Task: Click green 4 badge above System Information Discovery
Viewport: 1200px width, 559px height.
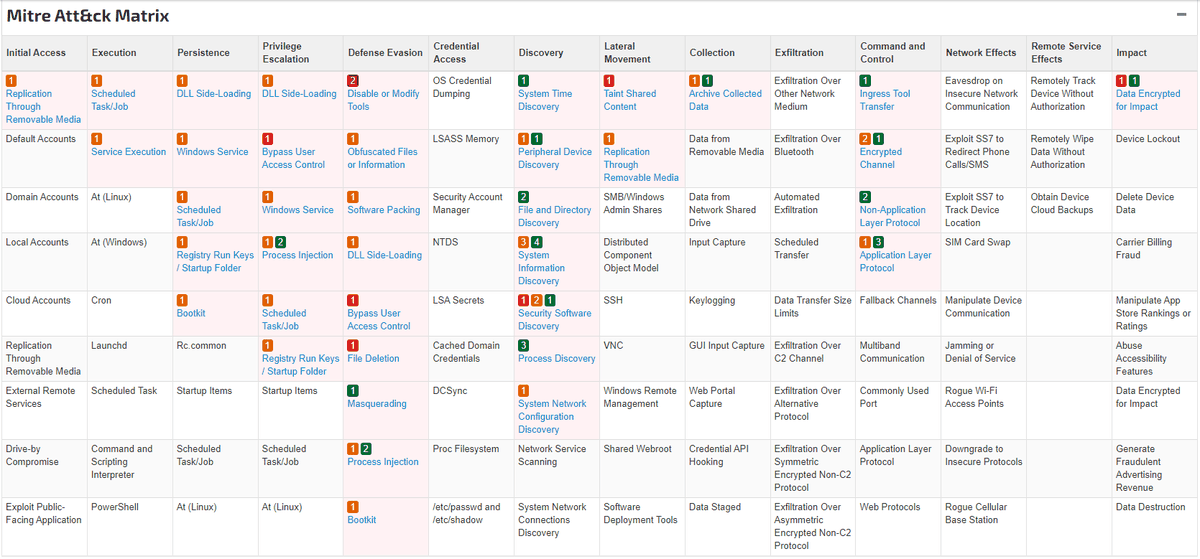Action: (537, 242)
